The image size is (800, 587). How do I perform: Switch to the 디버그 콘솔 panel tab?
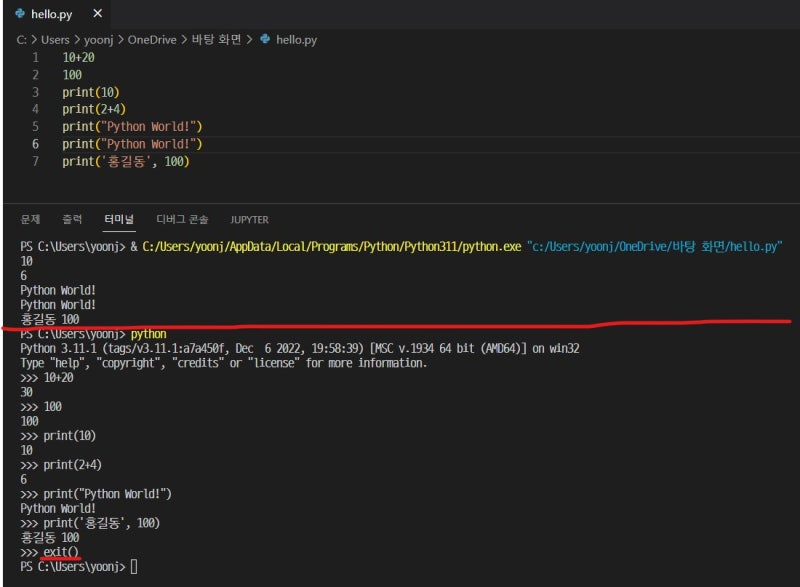tap(182, 219)
